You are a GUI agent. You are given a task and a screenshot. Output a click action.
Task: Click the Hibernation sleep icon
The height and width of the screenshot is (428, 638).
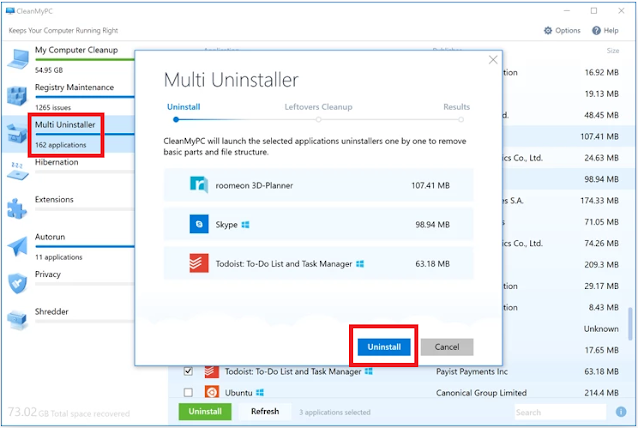(17, 171)
